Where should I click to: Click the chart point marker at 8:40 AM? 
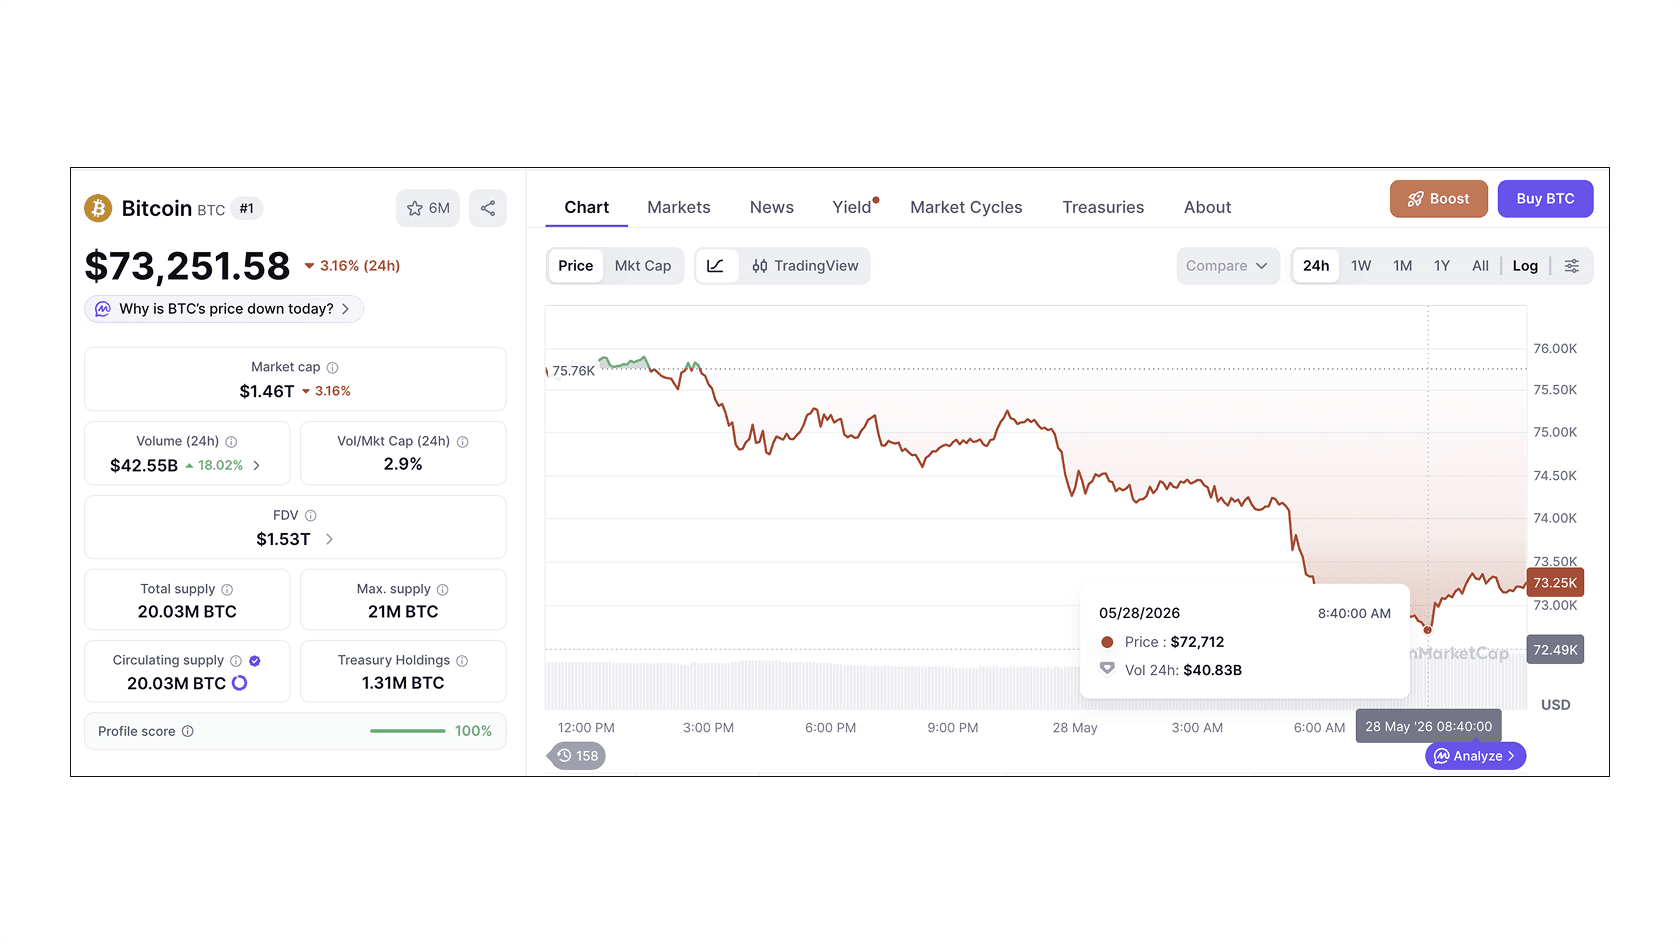point(1428,630)
